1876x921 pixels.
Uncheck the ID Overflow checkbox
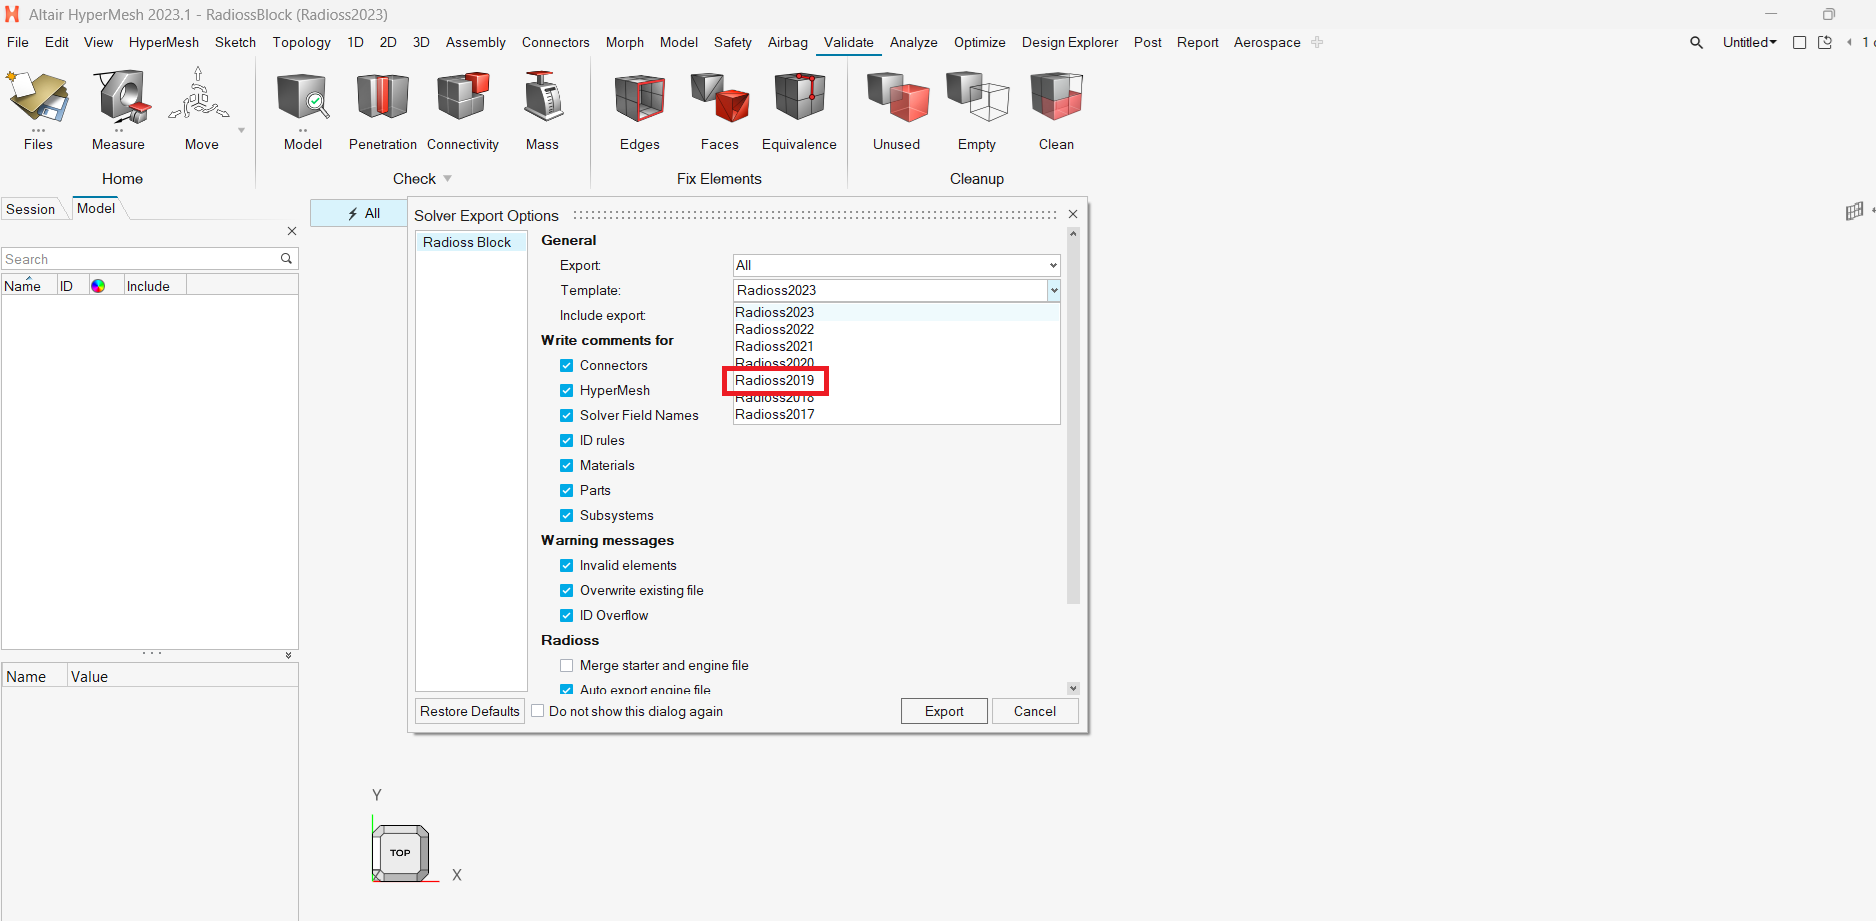click(x=567, y=616)
